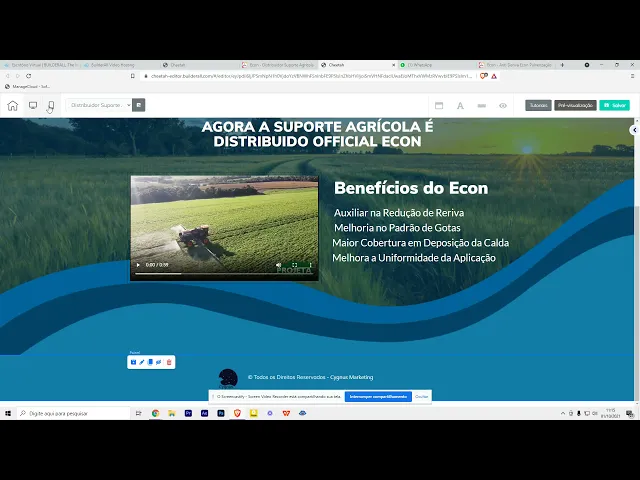The width and height of the screenshot is (640, 480).
Task: Open the notification center icon
Action: click(x=630, y=413)
